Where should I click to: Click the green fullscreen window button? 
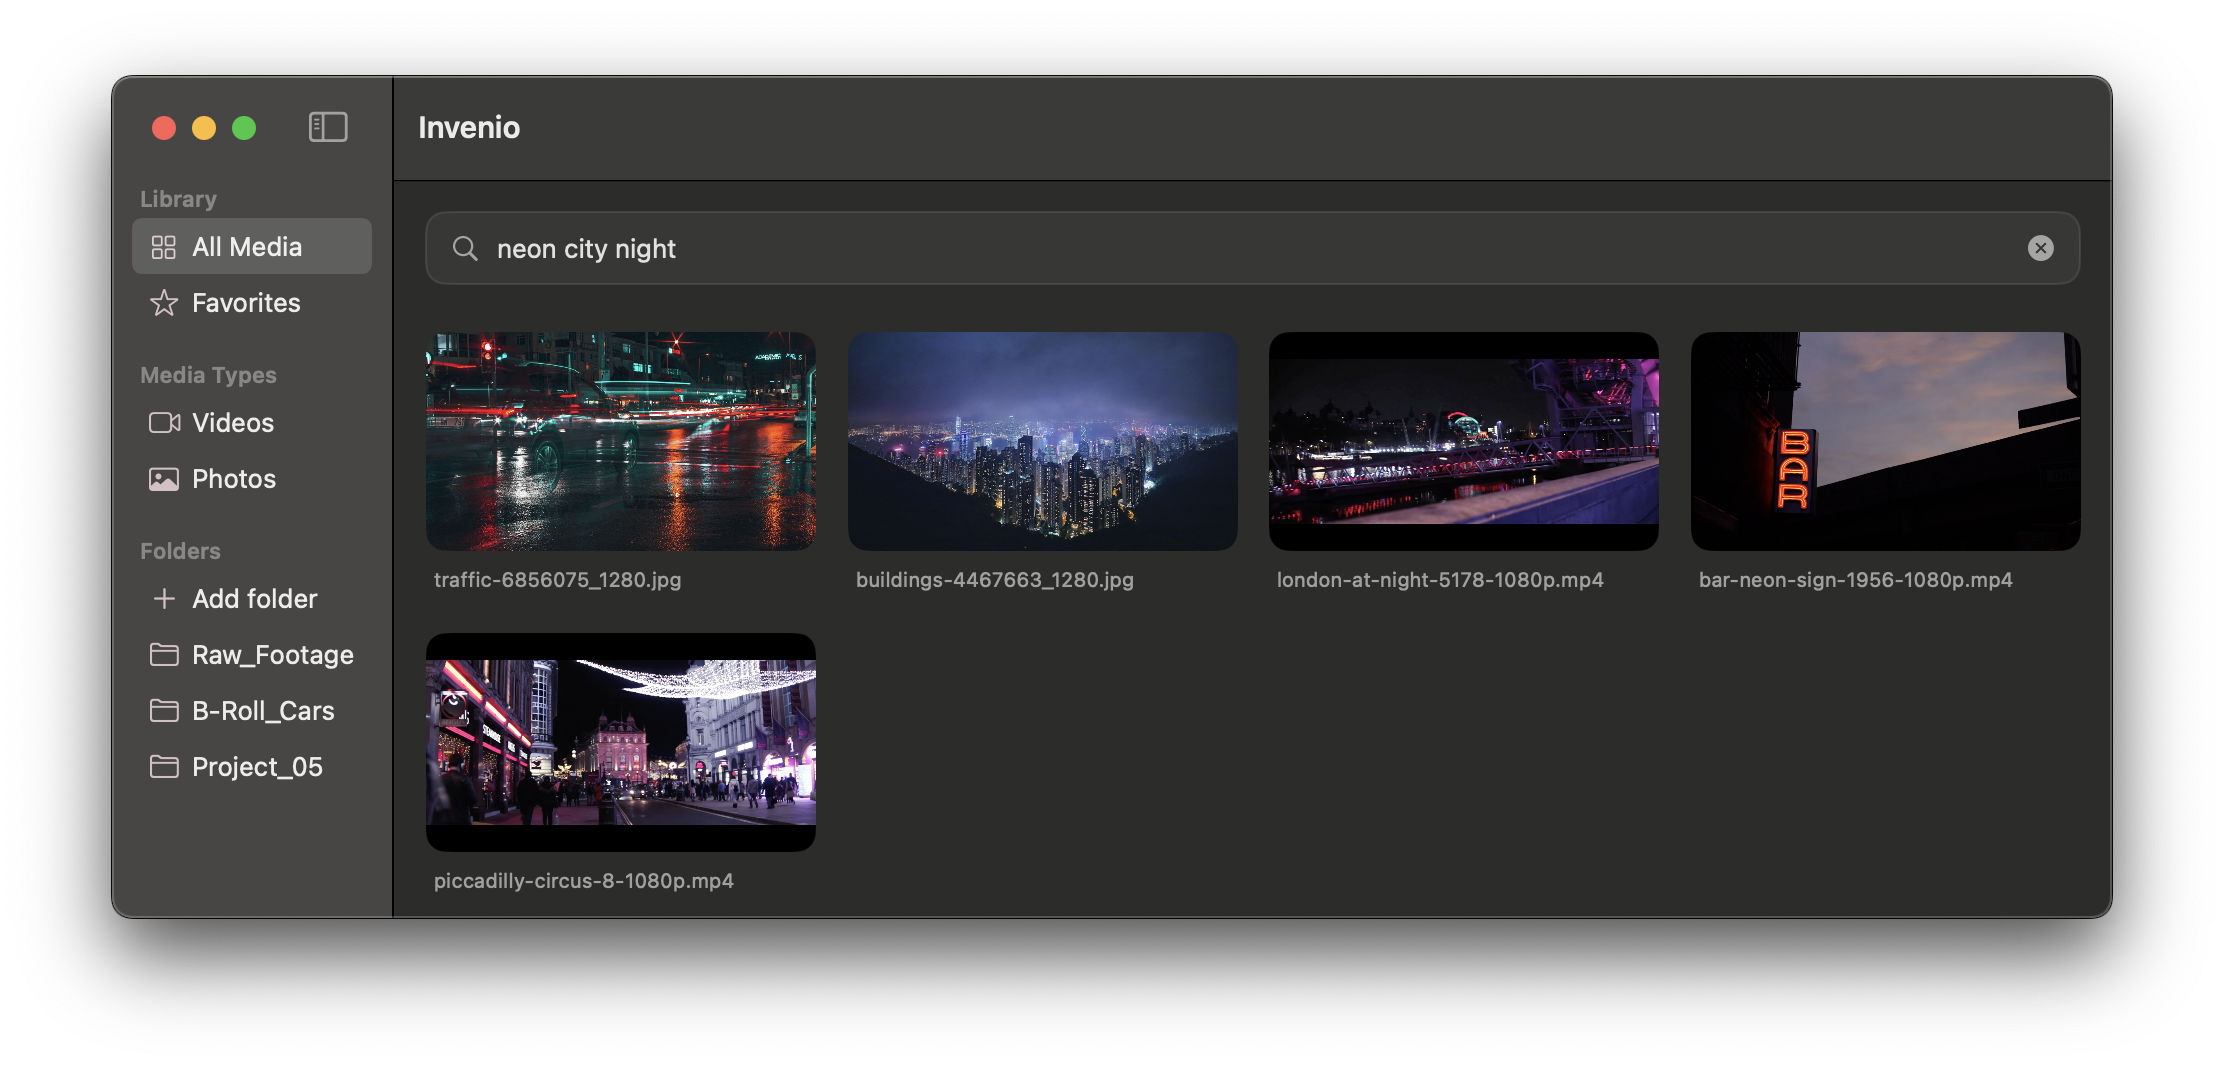(244, 128)
